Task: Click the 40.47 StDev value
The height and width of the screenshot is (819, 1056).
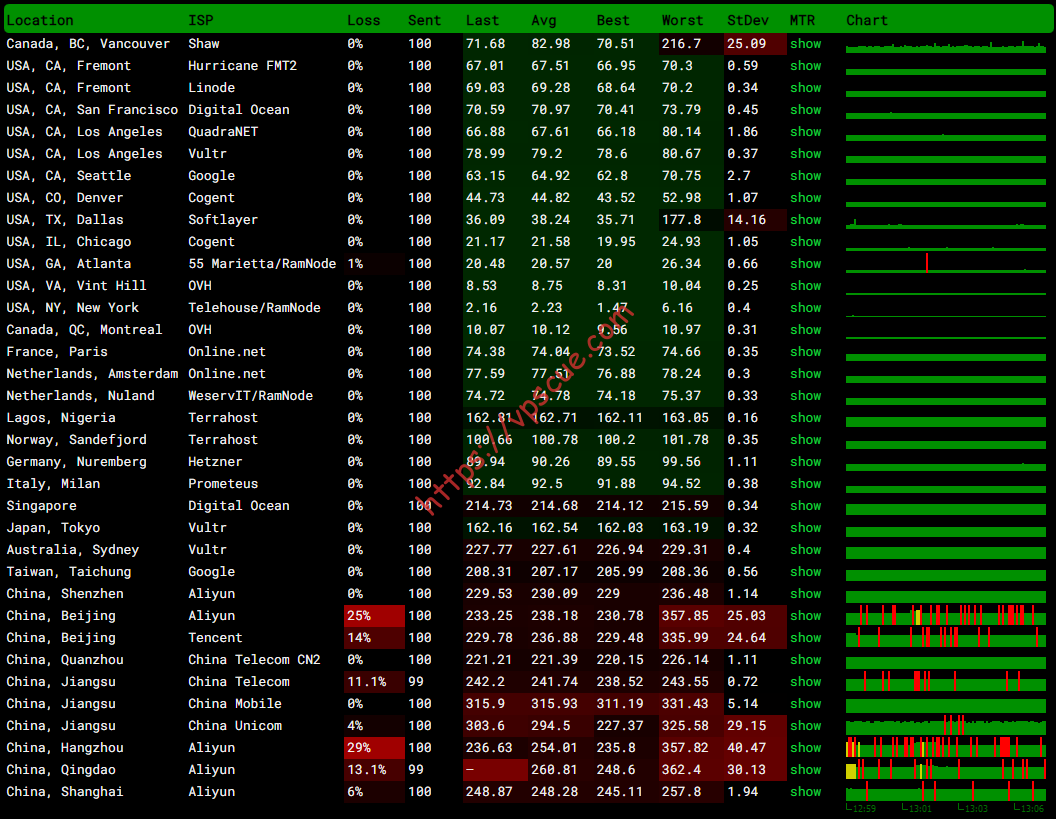Action: 746,748
